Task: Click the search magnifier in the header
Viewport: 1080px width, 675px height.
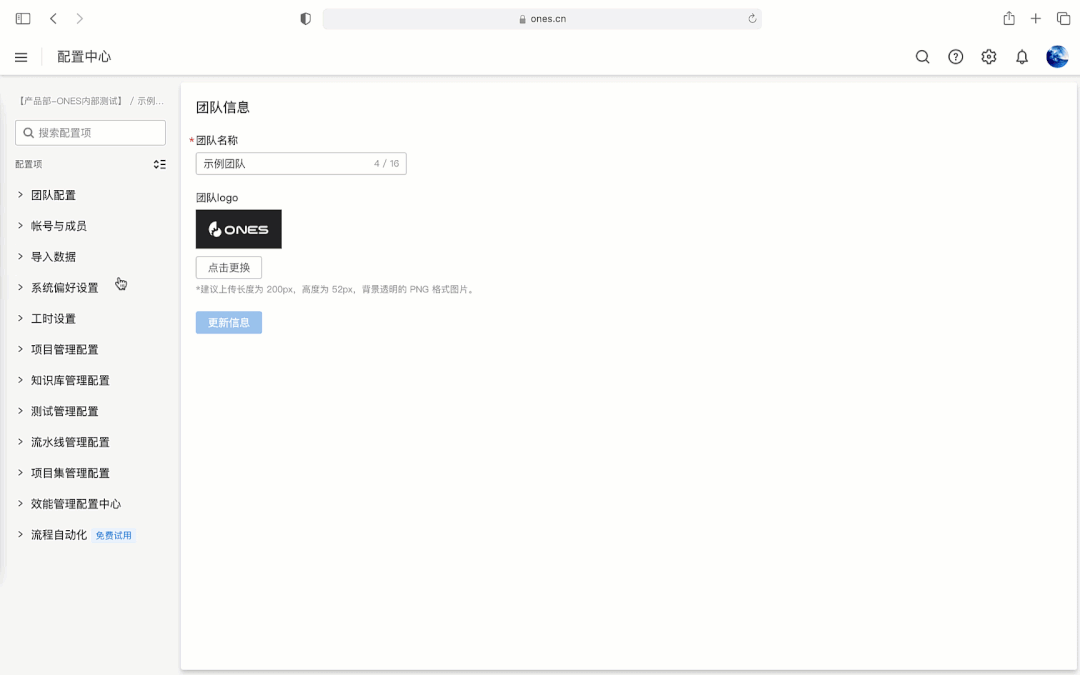Action: point(922,57)
